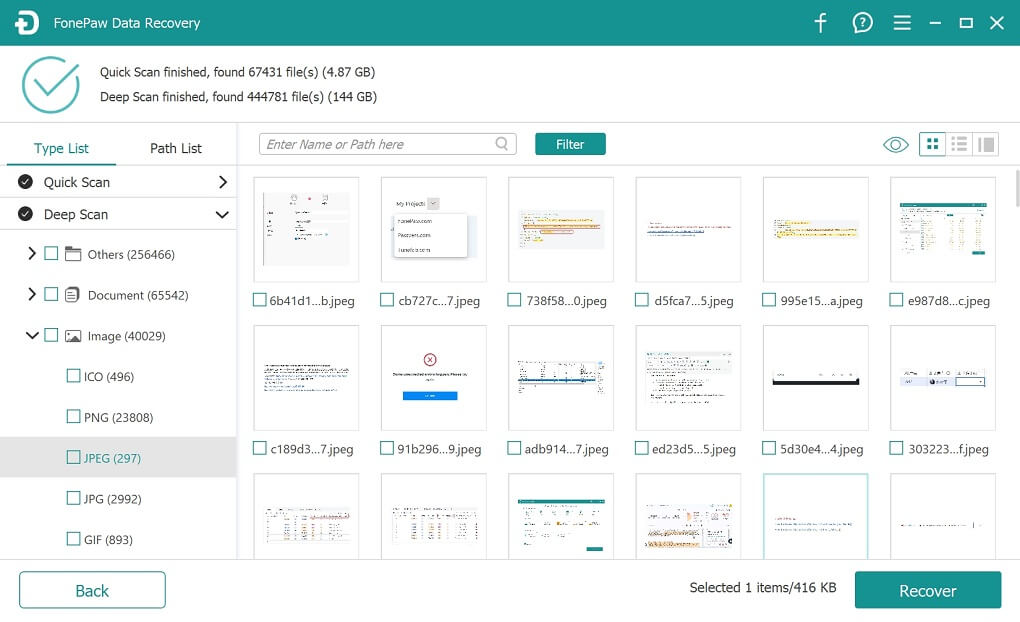Open thumbnail of e987d8...c.jpeg
Viewport: 1020px width, 622px height.
(943, 229)
